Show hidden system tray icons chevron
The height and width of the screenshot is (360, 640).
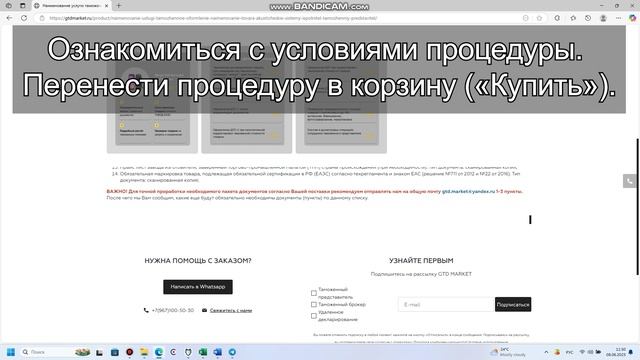point(546,352)
